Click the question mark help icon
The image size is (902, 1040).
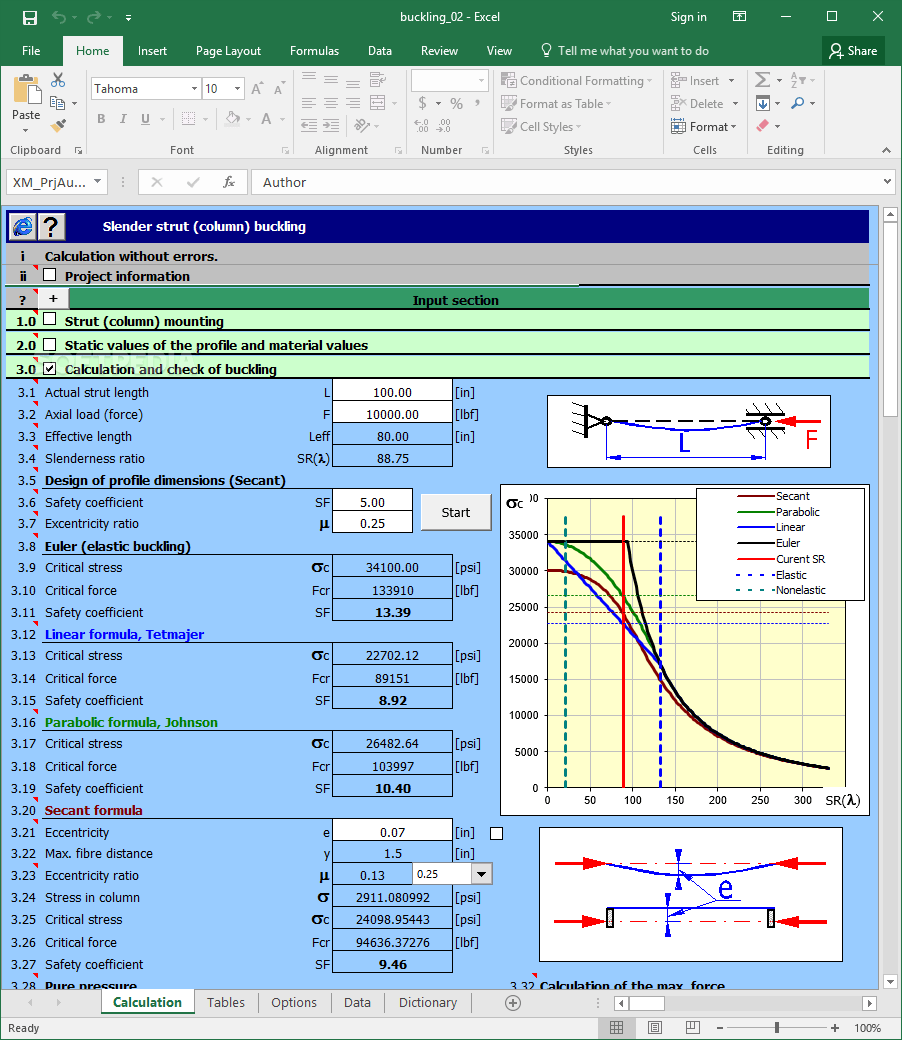point(51,227)
